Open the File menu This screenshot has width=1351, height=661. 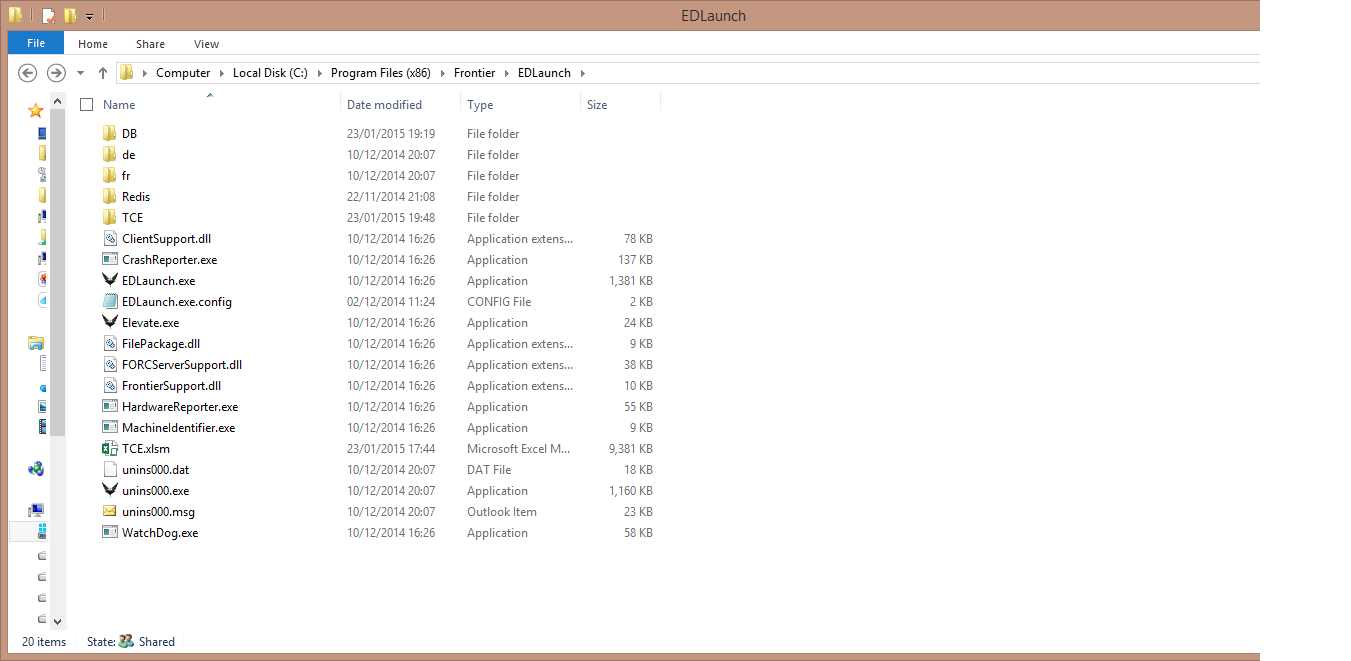pos(36,43)
